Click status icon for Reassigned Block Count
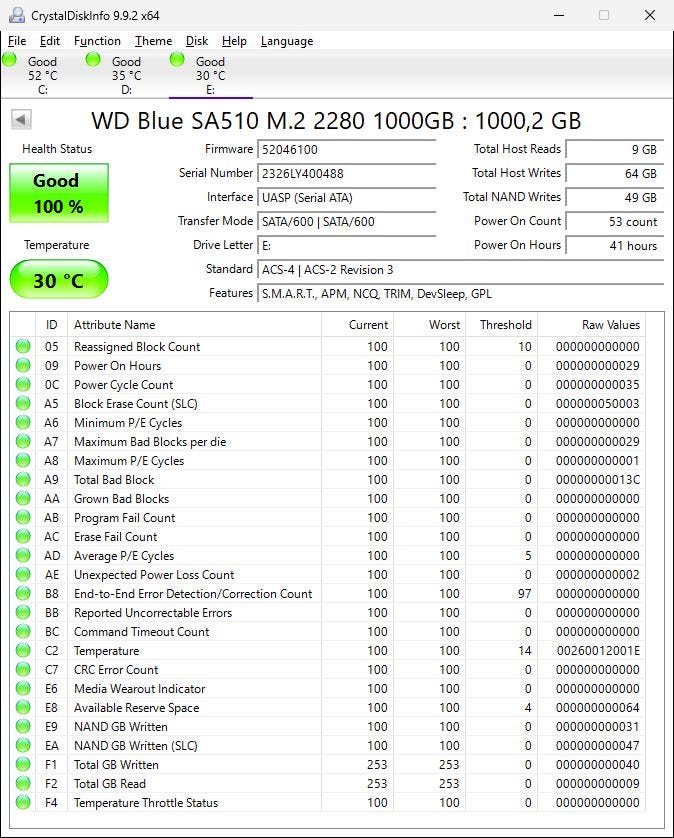The width and height of the screenshot is (674, 838). (x=23, y=346)
